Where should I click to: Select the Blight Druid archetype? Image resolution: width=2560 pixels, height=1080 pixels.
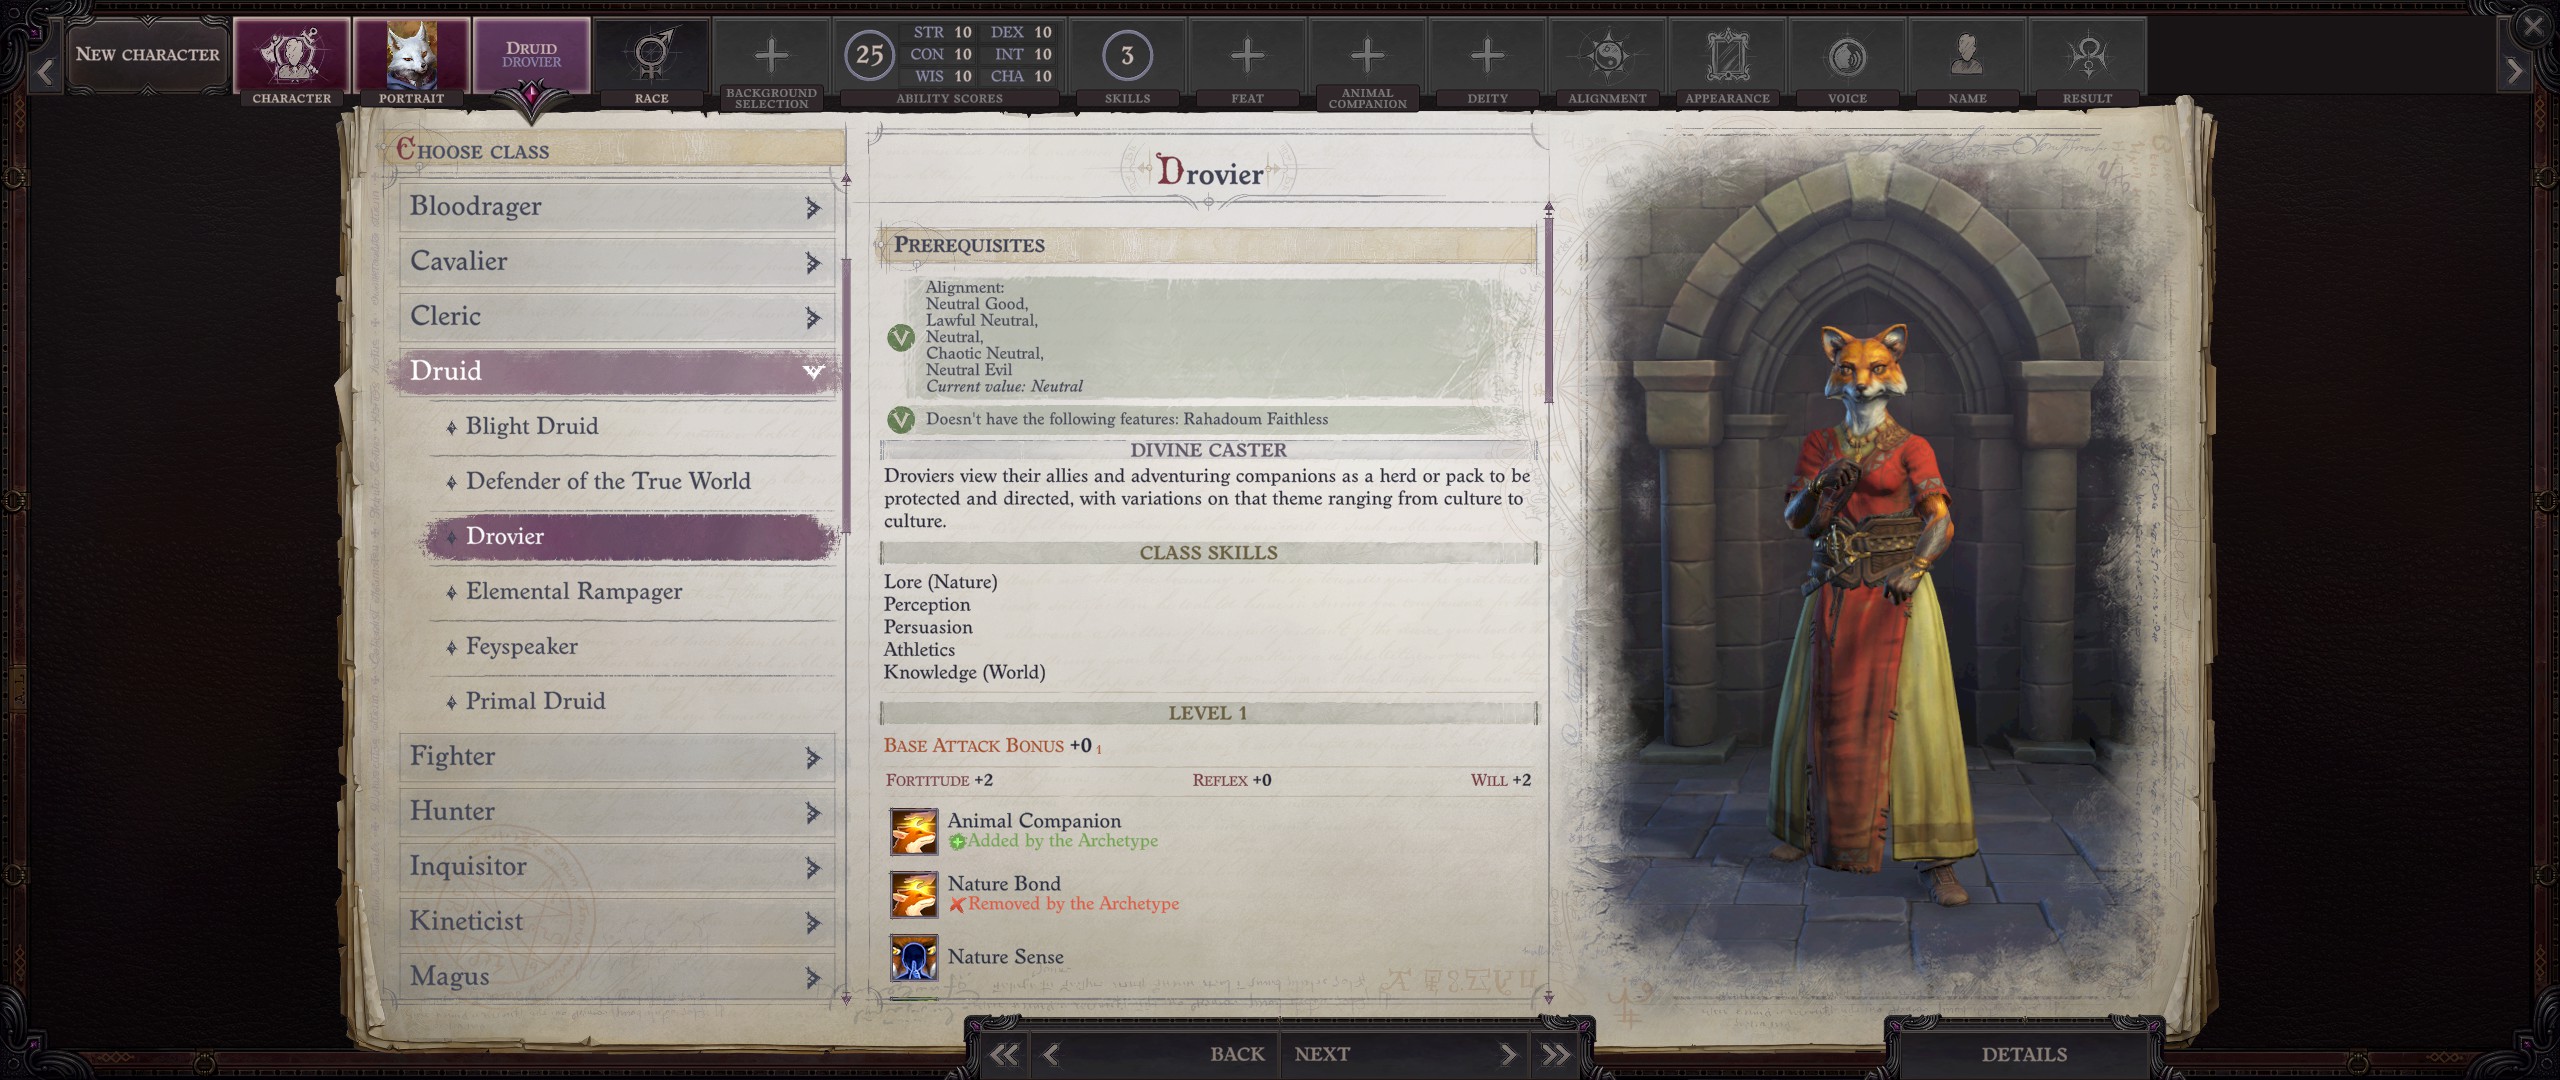632,427
